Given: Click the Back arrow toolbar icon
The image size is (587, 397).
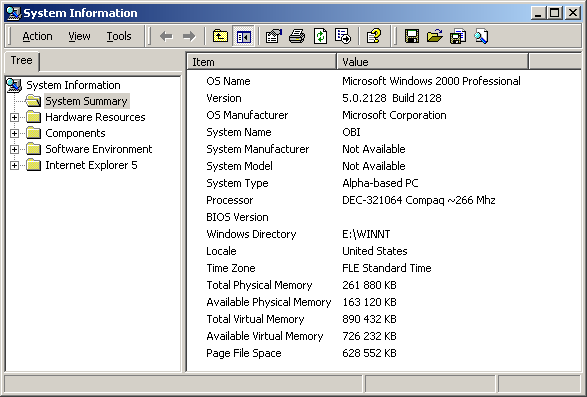Looking at the screenshot, I should (x=166, y=36).
